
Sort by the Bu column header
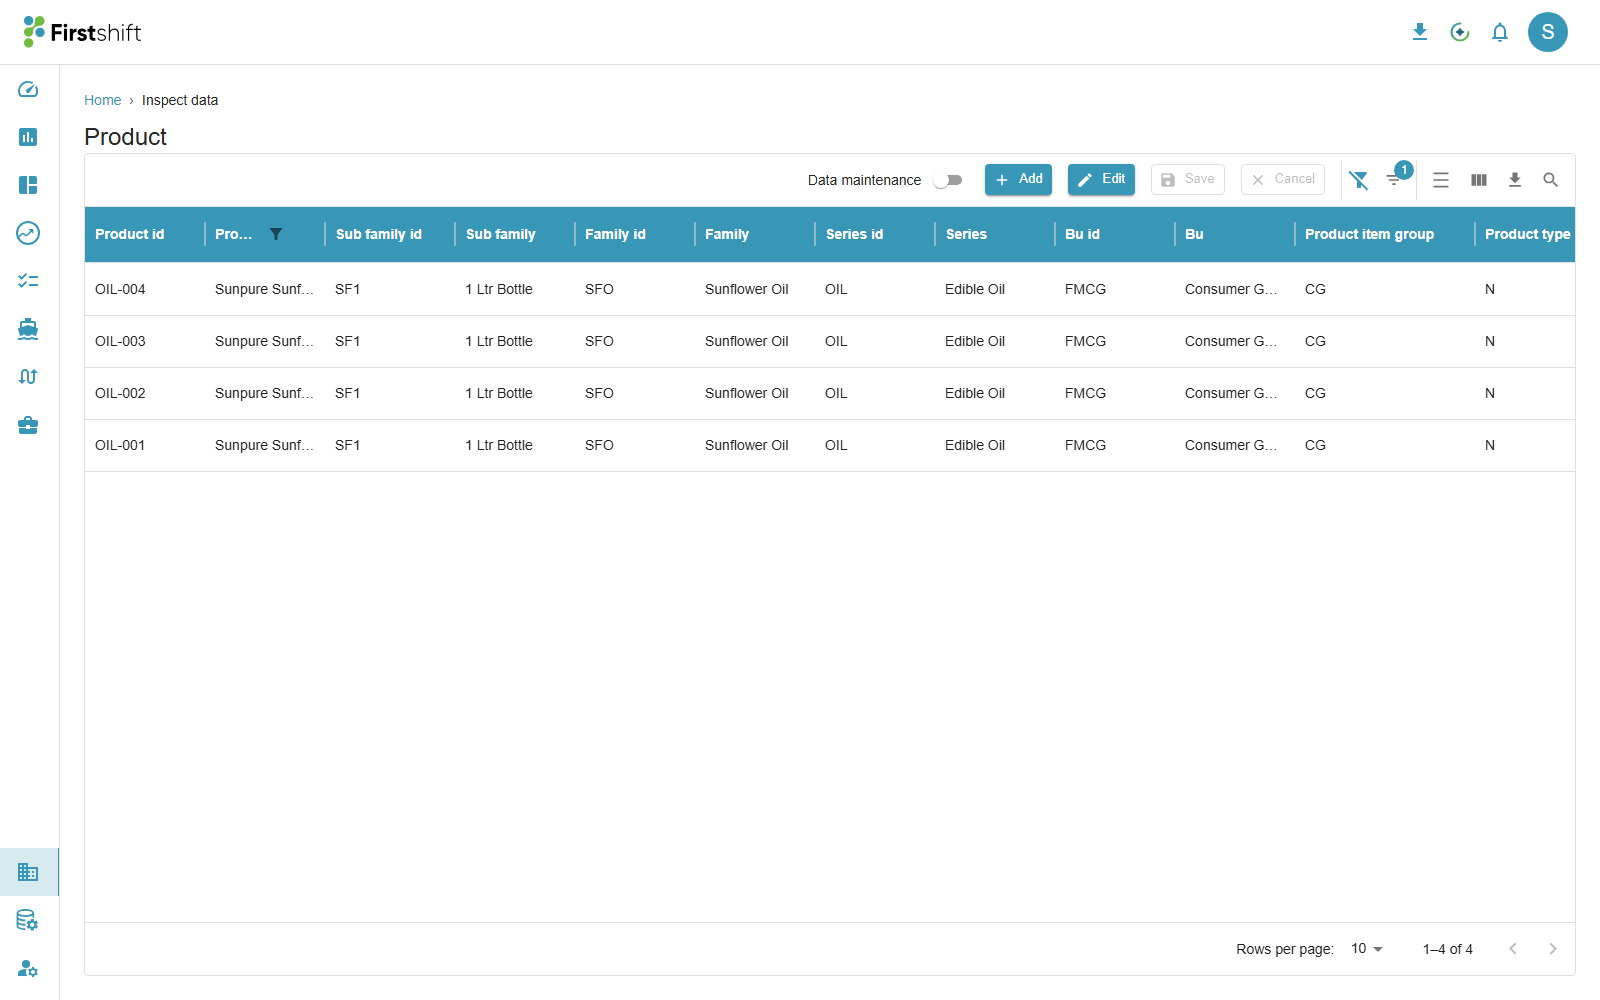(x=1195, y=234)
